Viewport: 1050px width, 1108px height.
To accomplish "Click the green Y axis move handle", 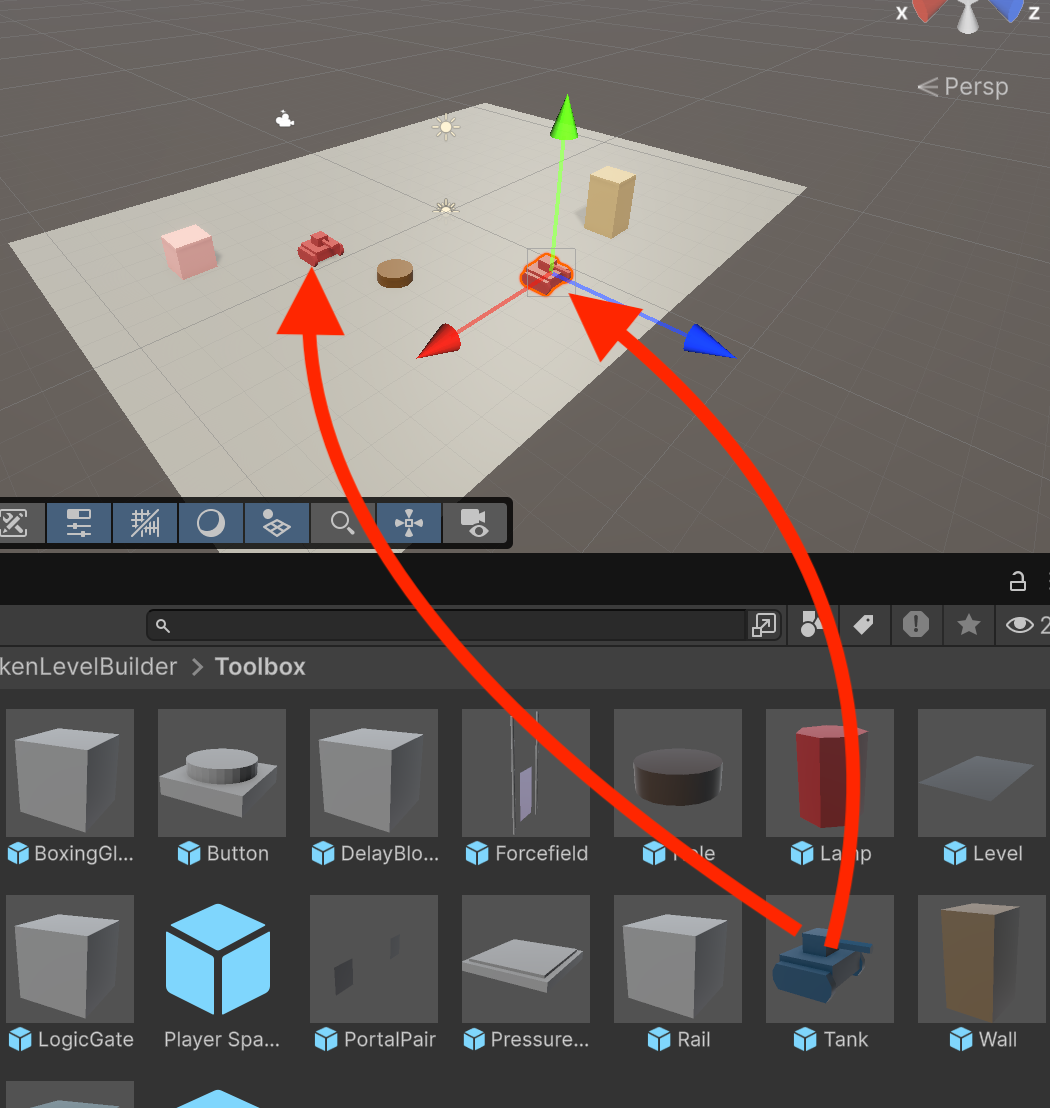I will click(565, 117).
